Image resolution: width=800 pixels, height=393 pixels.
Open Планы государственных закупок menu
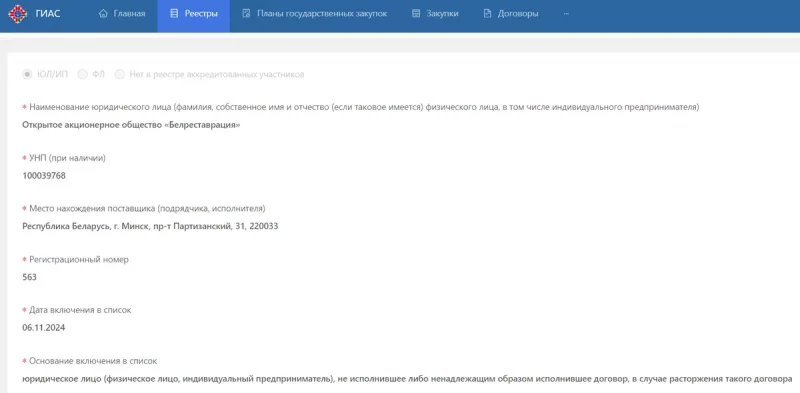tap(315, 14)
